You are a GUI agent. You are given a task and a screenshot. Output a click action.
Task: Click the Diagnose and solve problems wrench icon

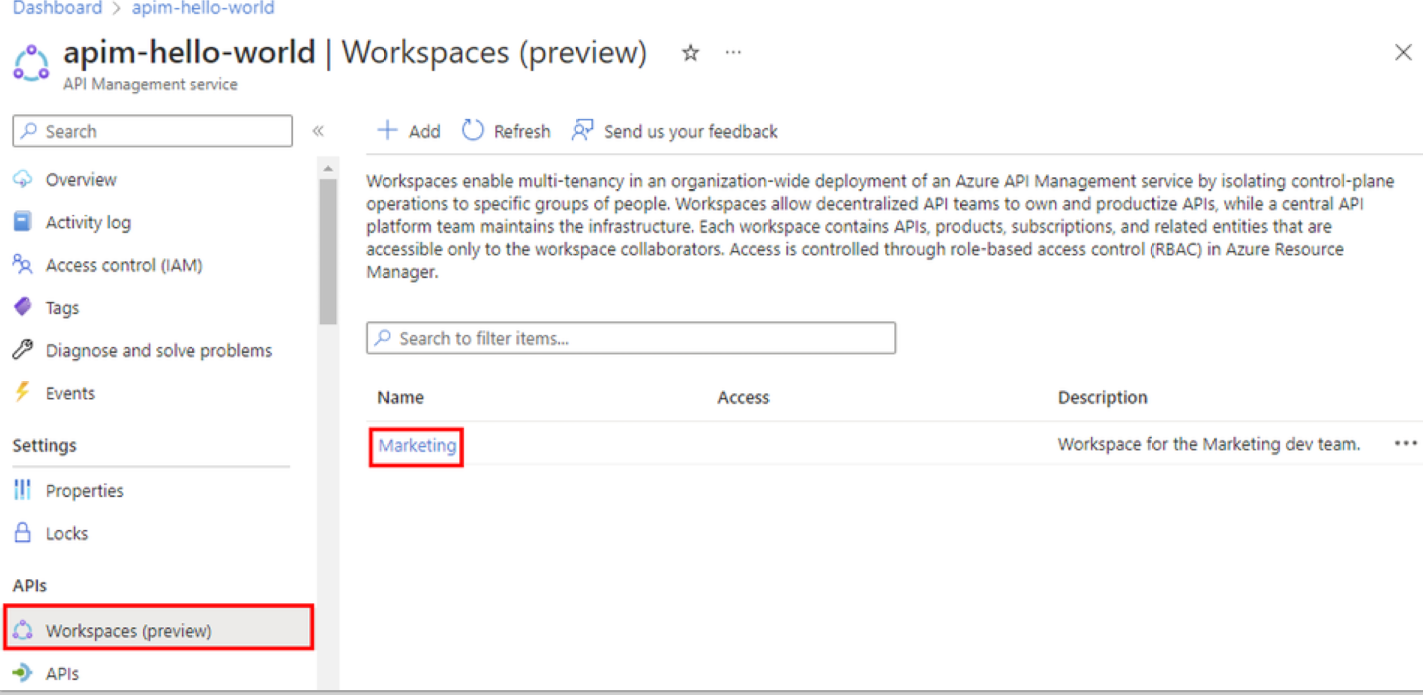22,350
